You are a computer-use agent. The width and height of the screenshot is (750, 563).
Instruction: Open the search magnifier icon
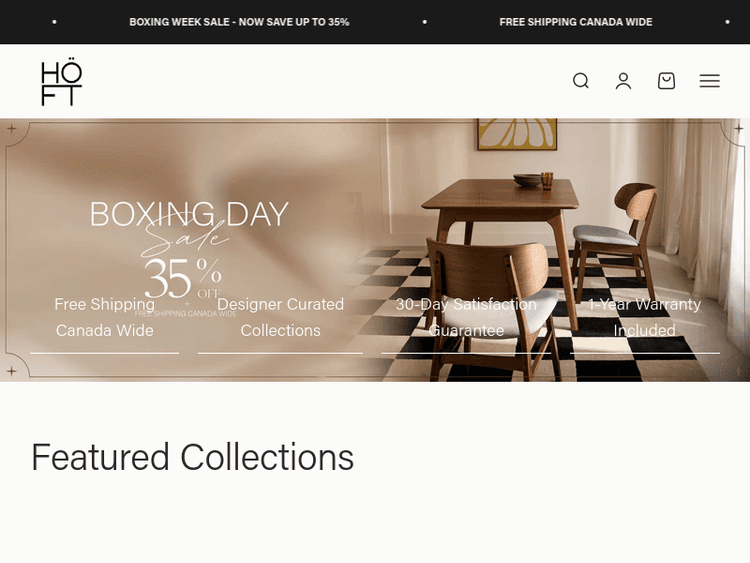pos(581,81)
